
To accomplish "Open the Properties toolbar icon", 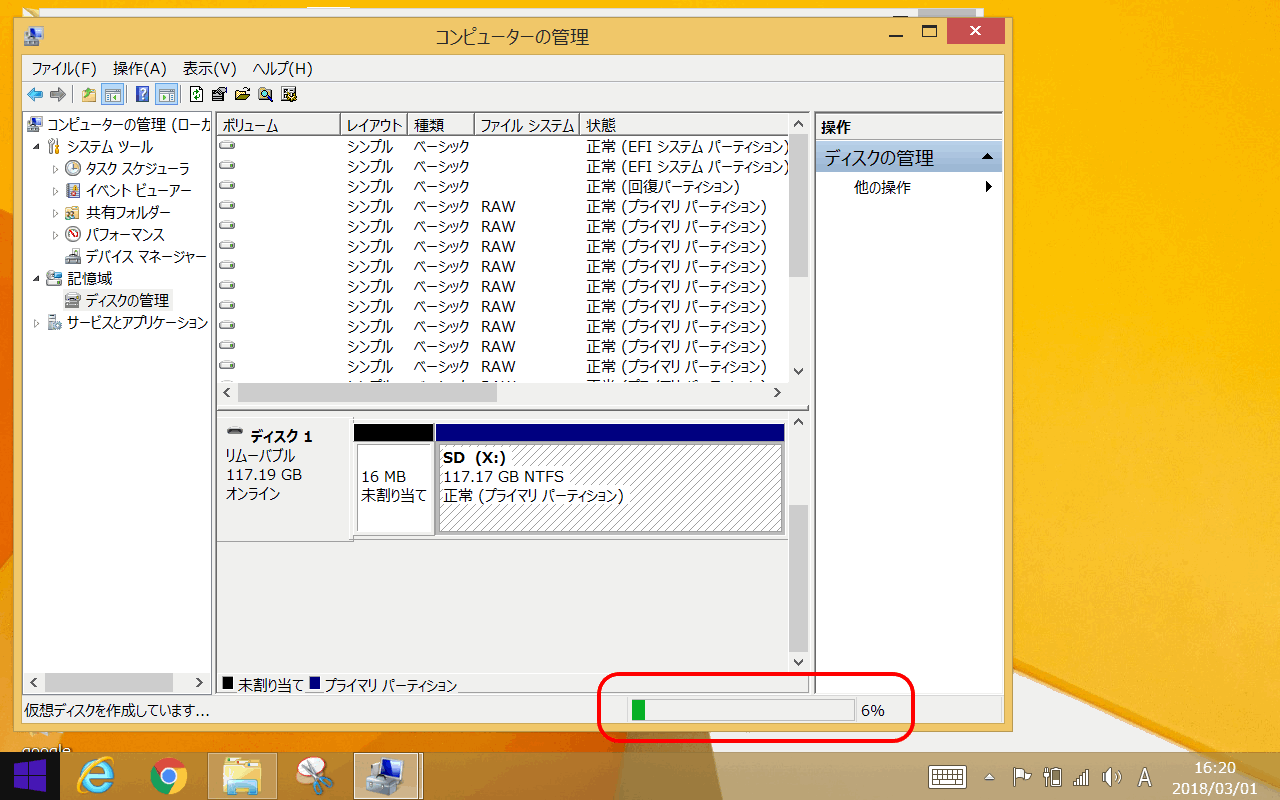I will [x=219, y=95].
